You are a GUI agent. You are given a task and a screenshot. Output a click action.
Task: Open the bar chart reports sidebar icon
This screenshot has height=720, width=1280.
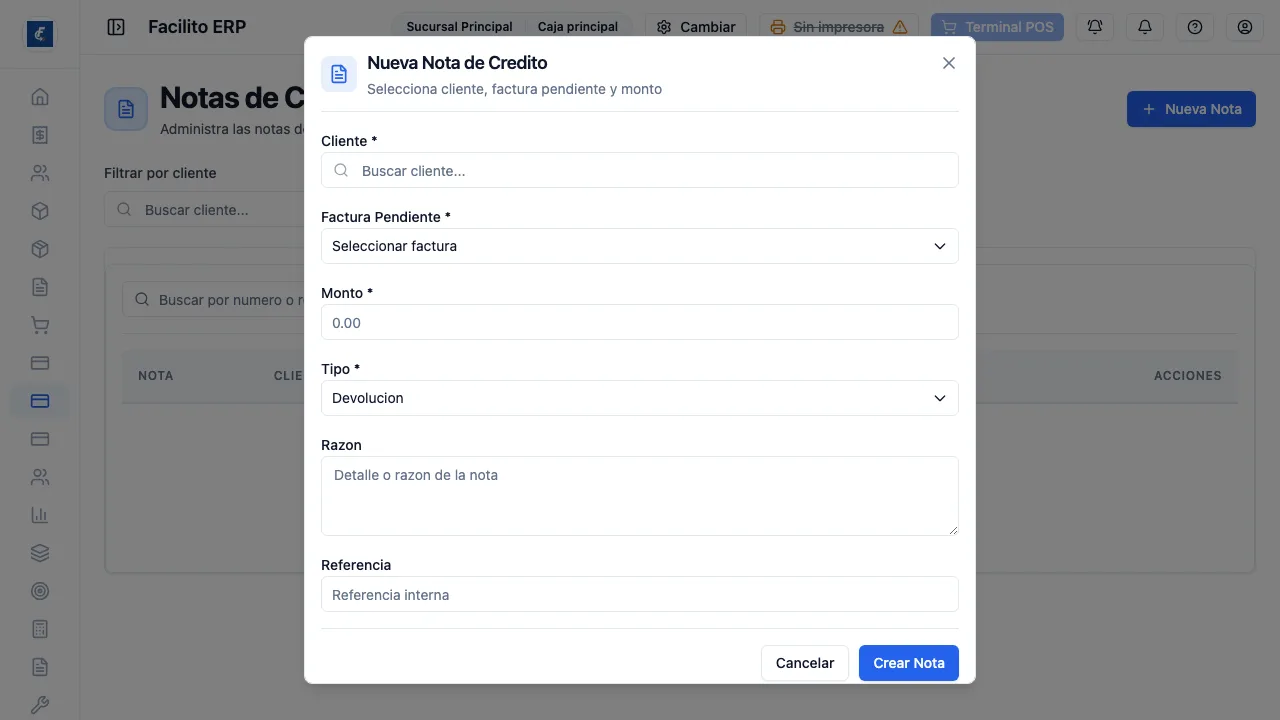40,515
